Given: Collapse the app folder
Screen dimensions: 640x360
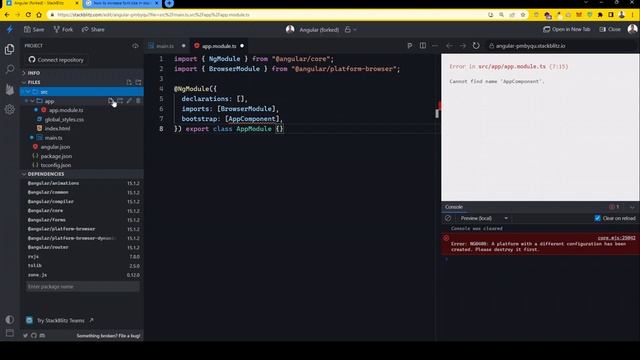Looking at the screenshot, I should 32,101.
